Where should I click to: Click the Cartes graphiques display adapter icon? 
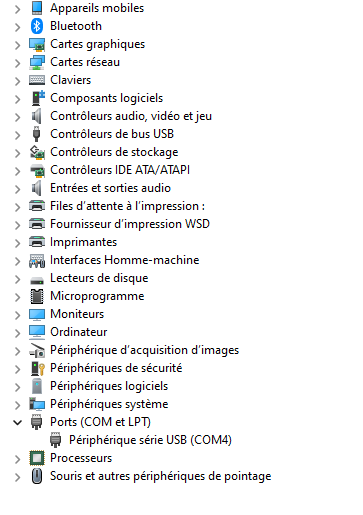tap(37, 44)
